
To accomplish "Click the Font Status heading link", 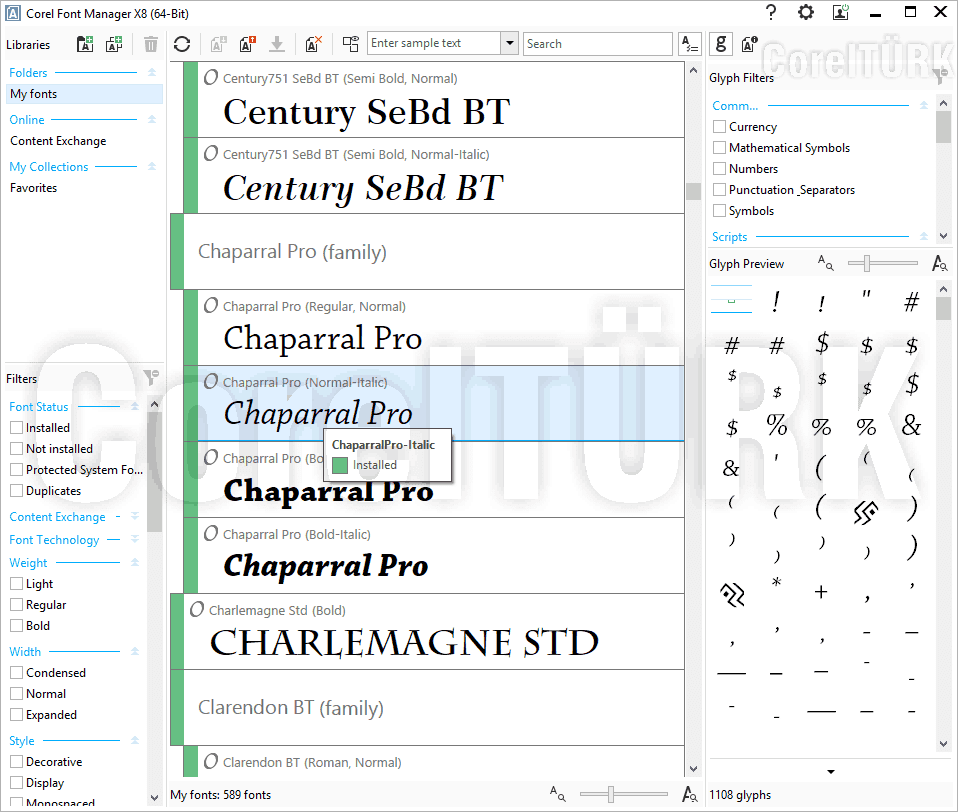I will [38, 407].
